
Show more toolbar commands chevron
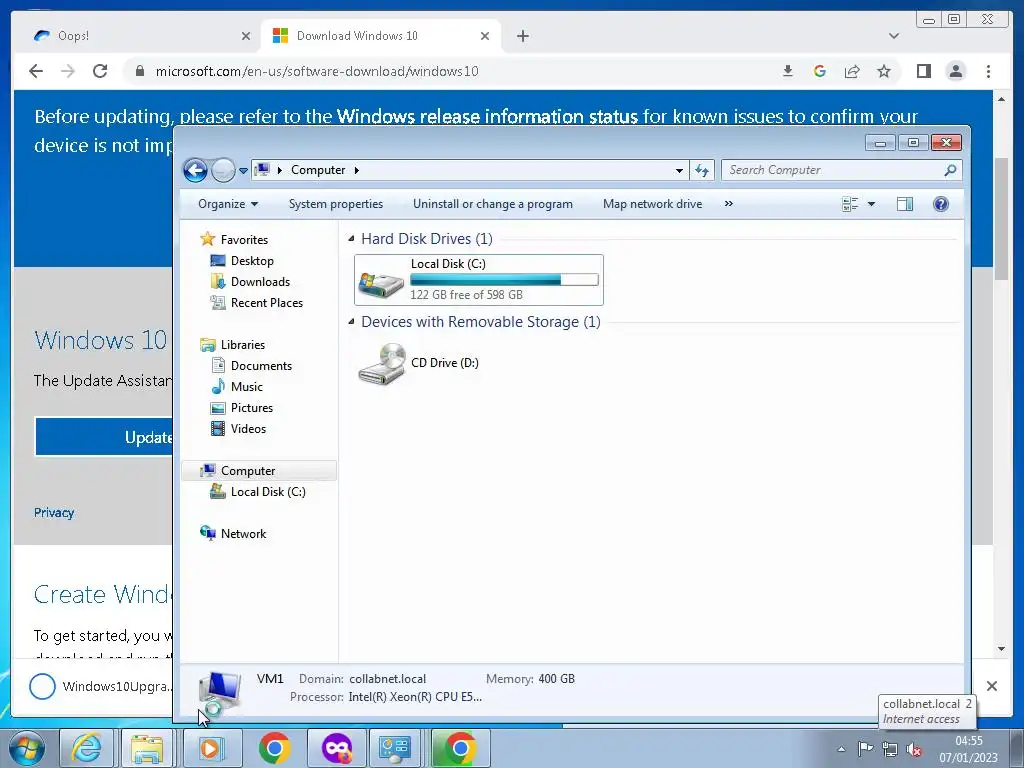coord(729,204)
